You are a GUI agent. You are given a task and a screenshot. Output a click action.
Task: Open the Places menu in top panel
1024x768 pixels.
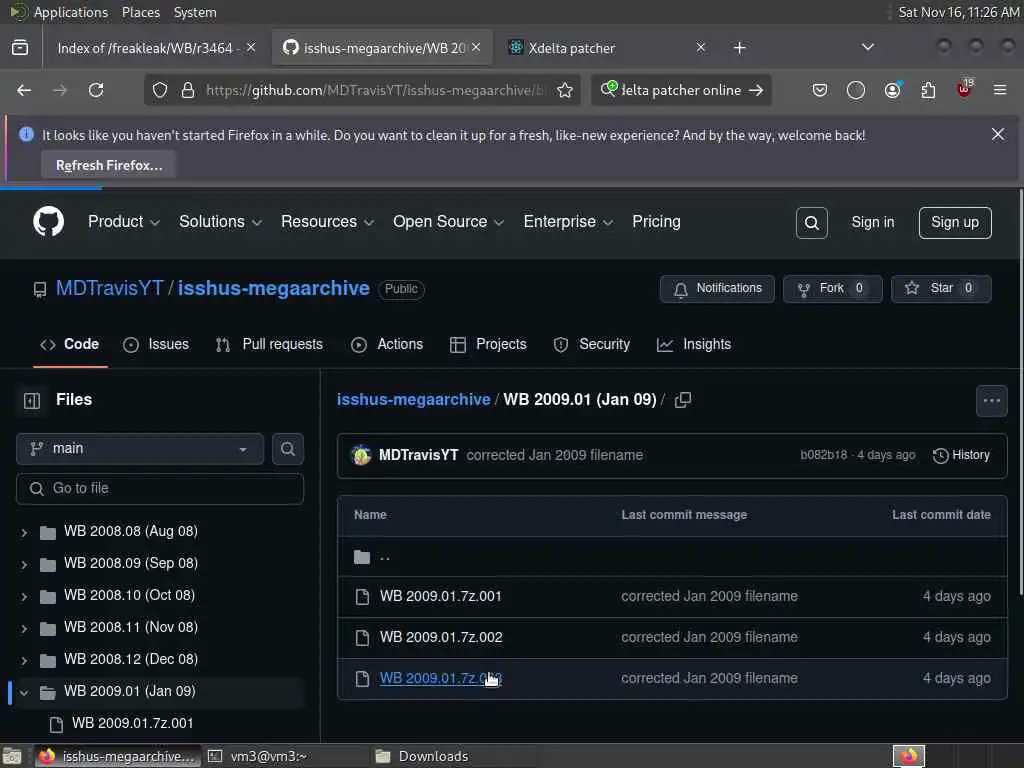140,12
